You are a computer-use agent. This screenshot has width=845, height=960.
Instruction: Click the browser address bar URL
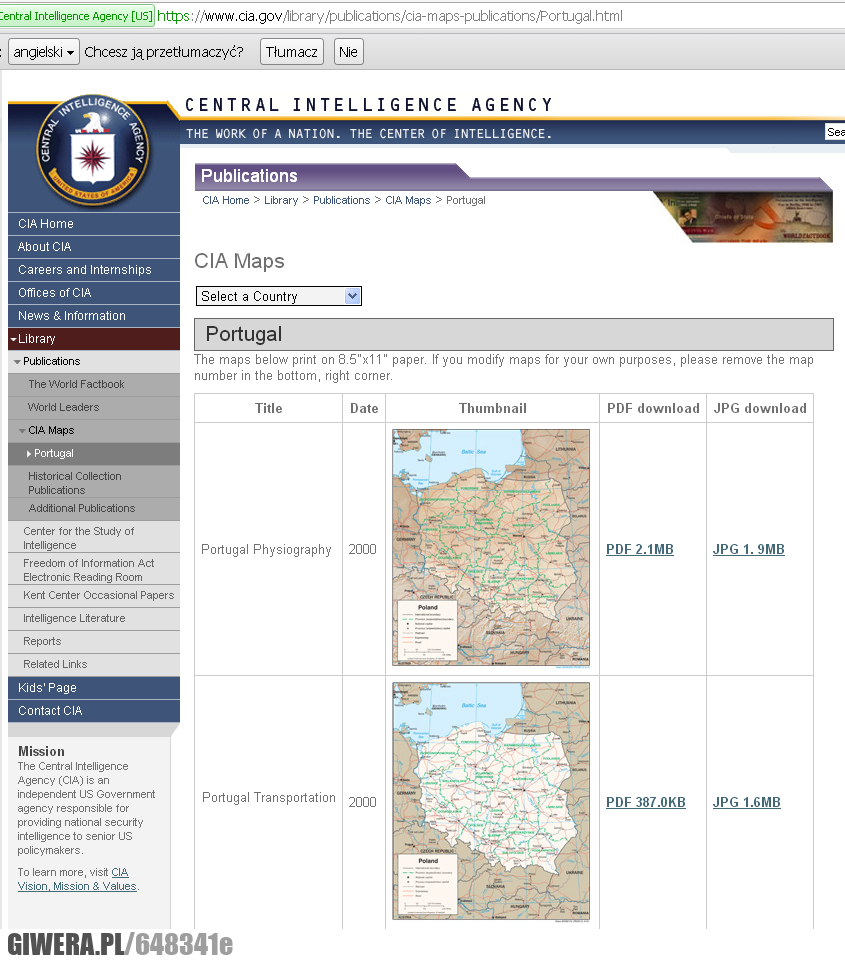[390, 16]
